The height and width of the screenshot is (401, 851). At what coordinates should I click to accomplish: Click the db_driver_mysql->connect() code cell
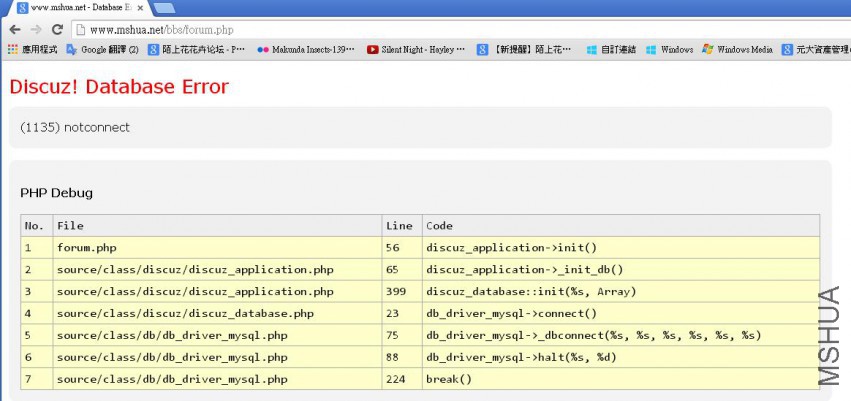pos(621,314)
